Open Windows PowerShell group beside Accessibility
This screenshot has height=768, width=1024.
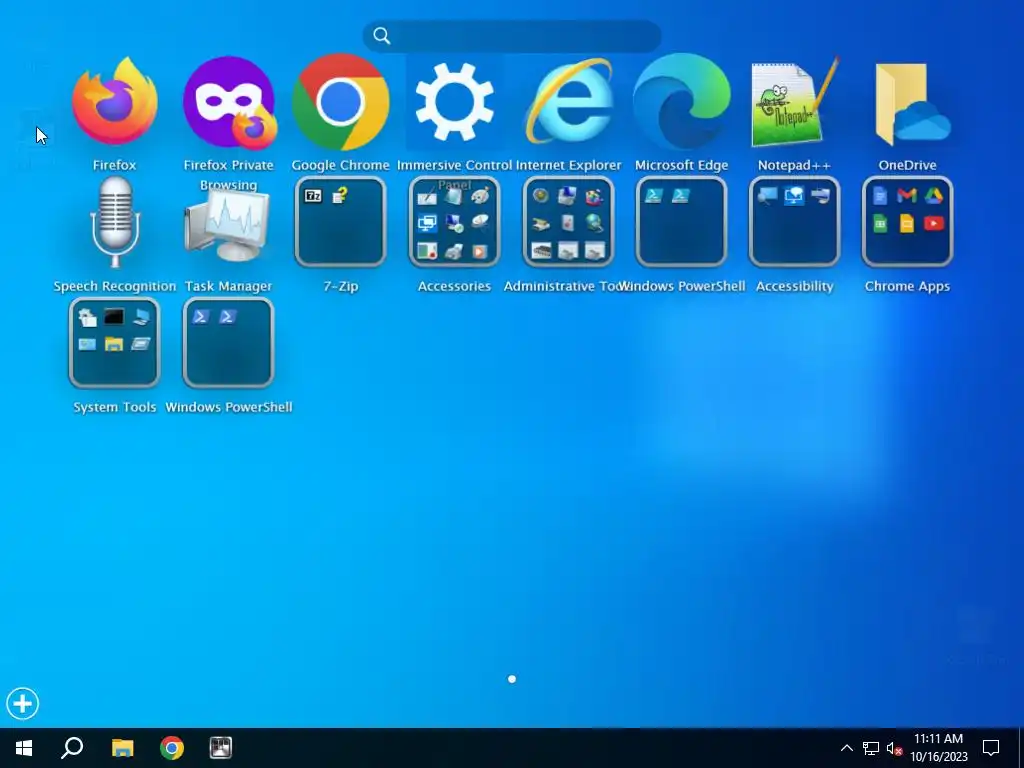click(x=681, y=222)
